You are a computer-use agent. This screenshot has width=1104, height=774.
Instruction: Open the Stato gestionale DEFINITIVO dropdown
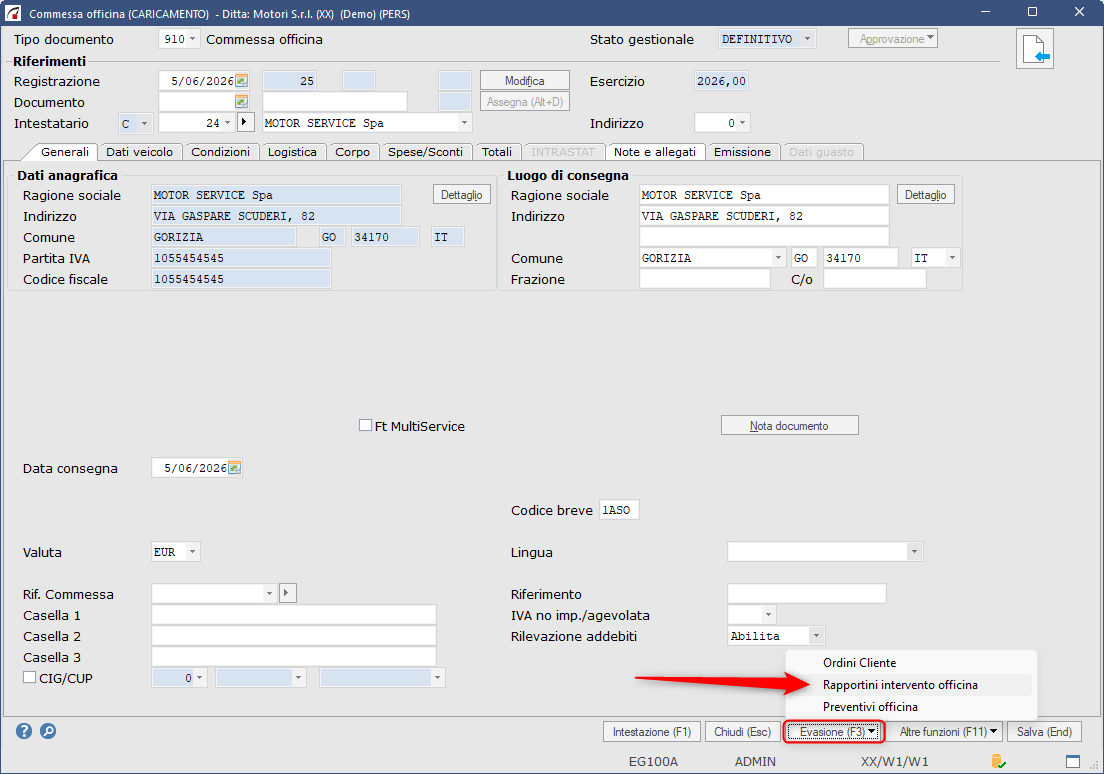(x=807, y=39)
